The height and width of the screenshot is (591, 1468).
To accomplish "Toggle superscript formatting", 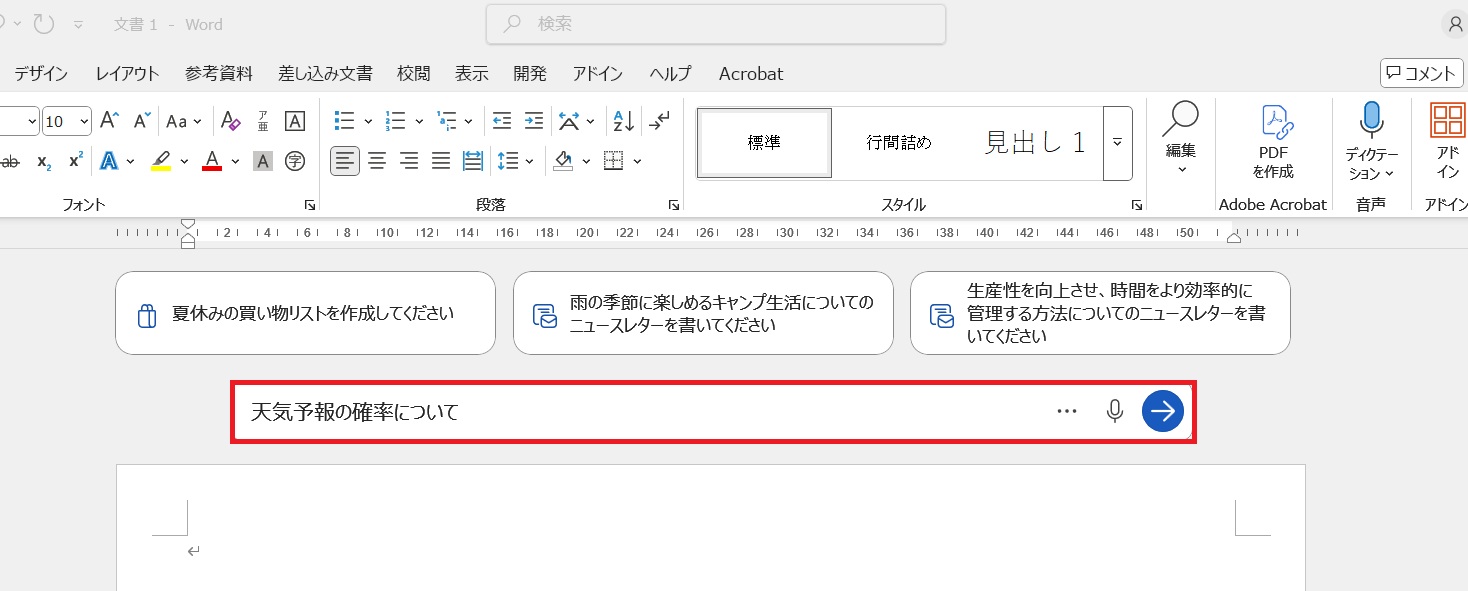I will tap(76, 161).
